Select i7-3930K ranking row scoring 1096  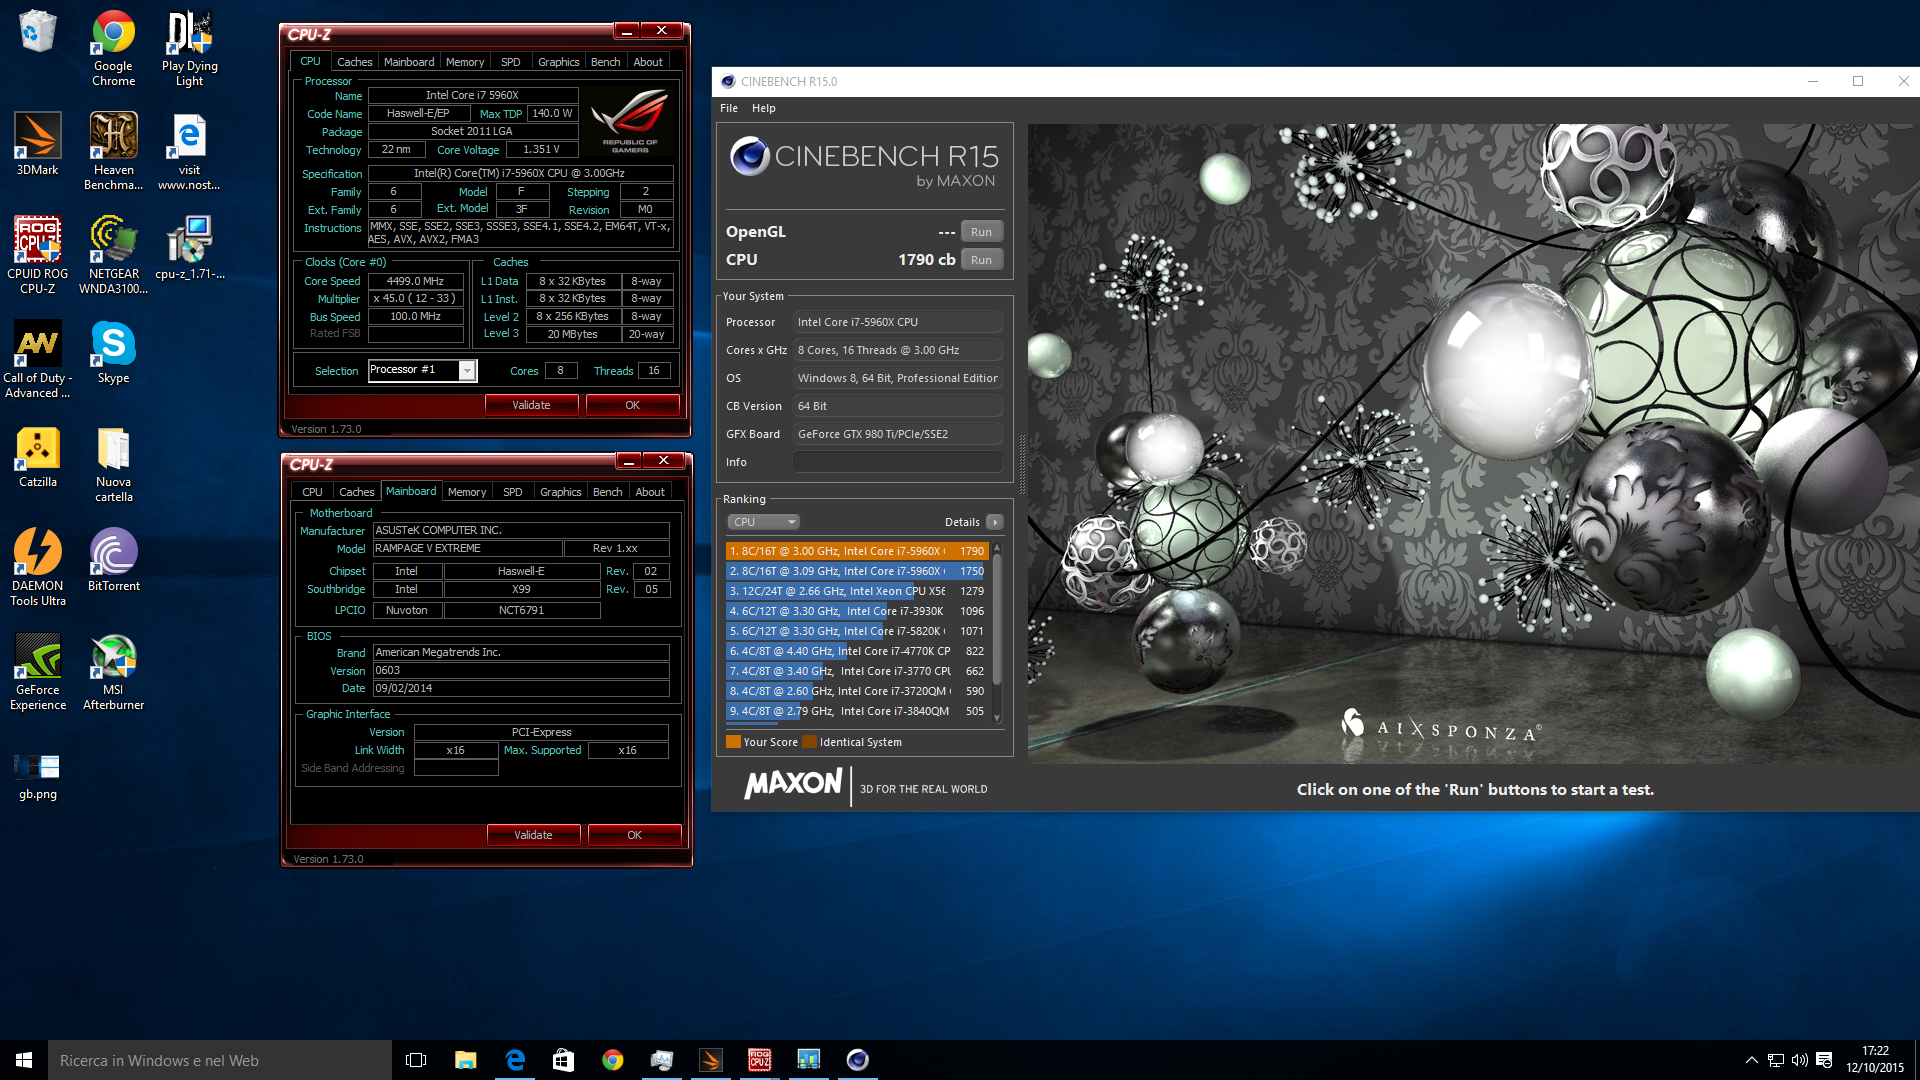[857, 611]
